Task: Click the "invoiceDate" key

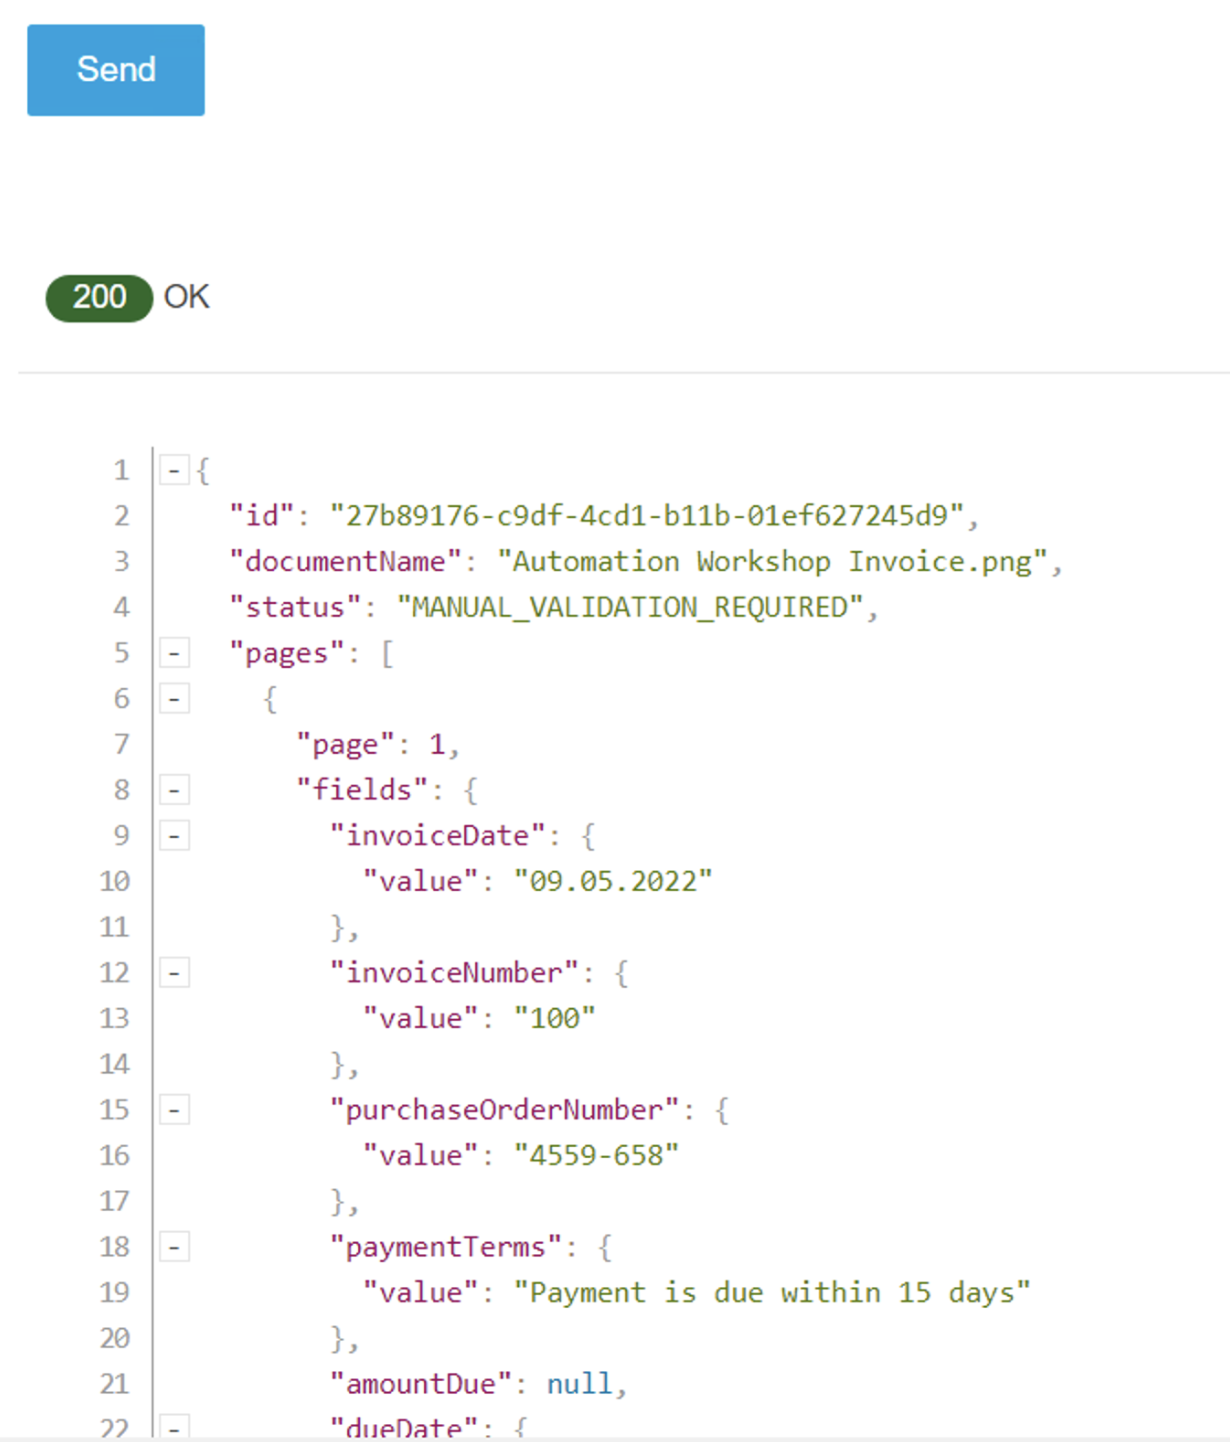Action: coord(438,835)
